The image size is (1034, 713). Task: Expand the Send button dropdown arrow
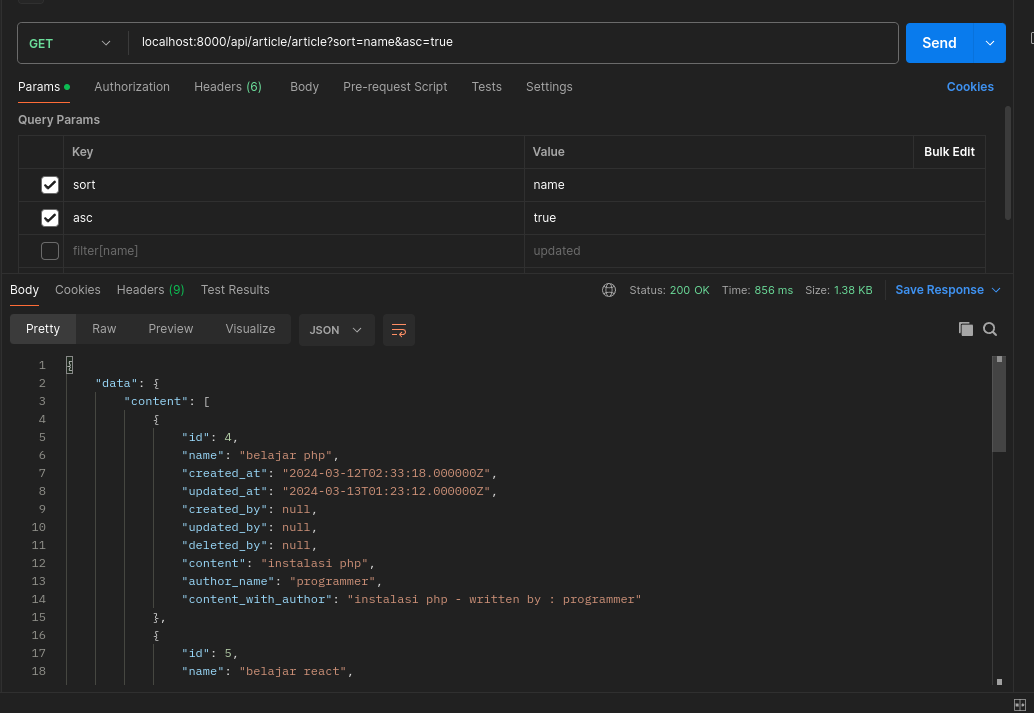click(990, 43)
